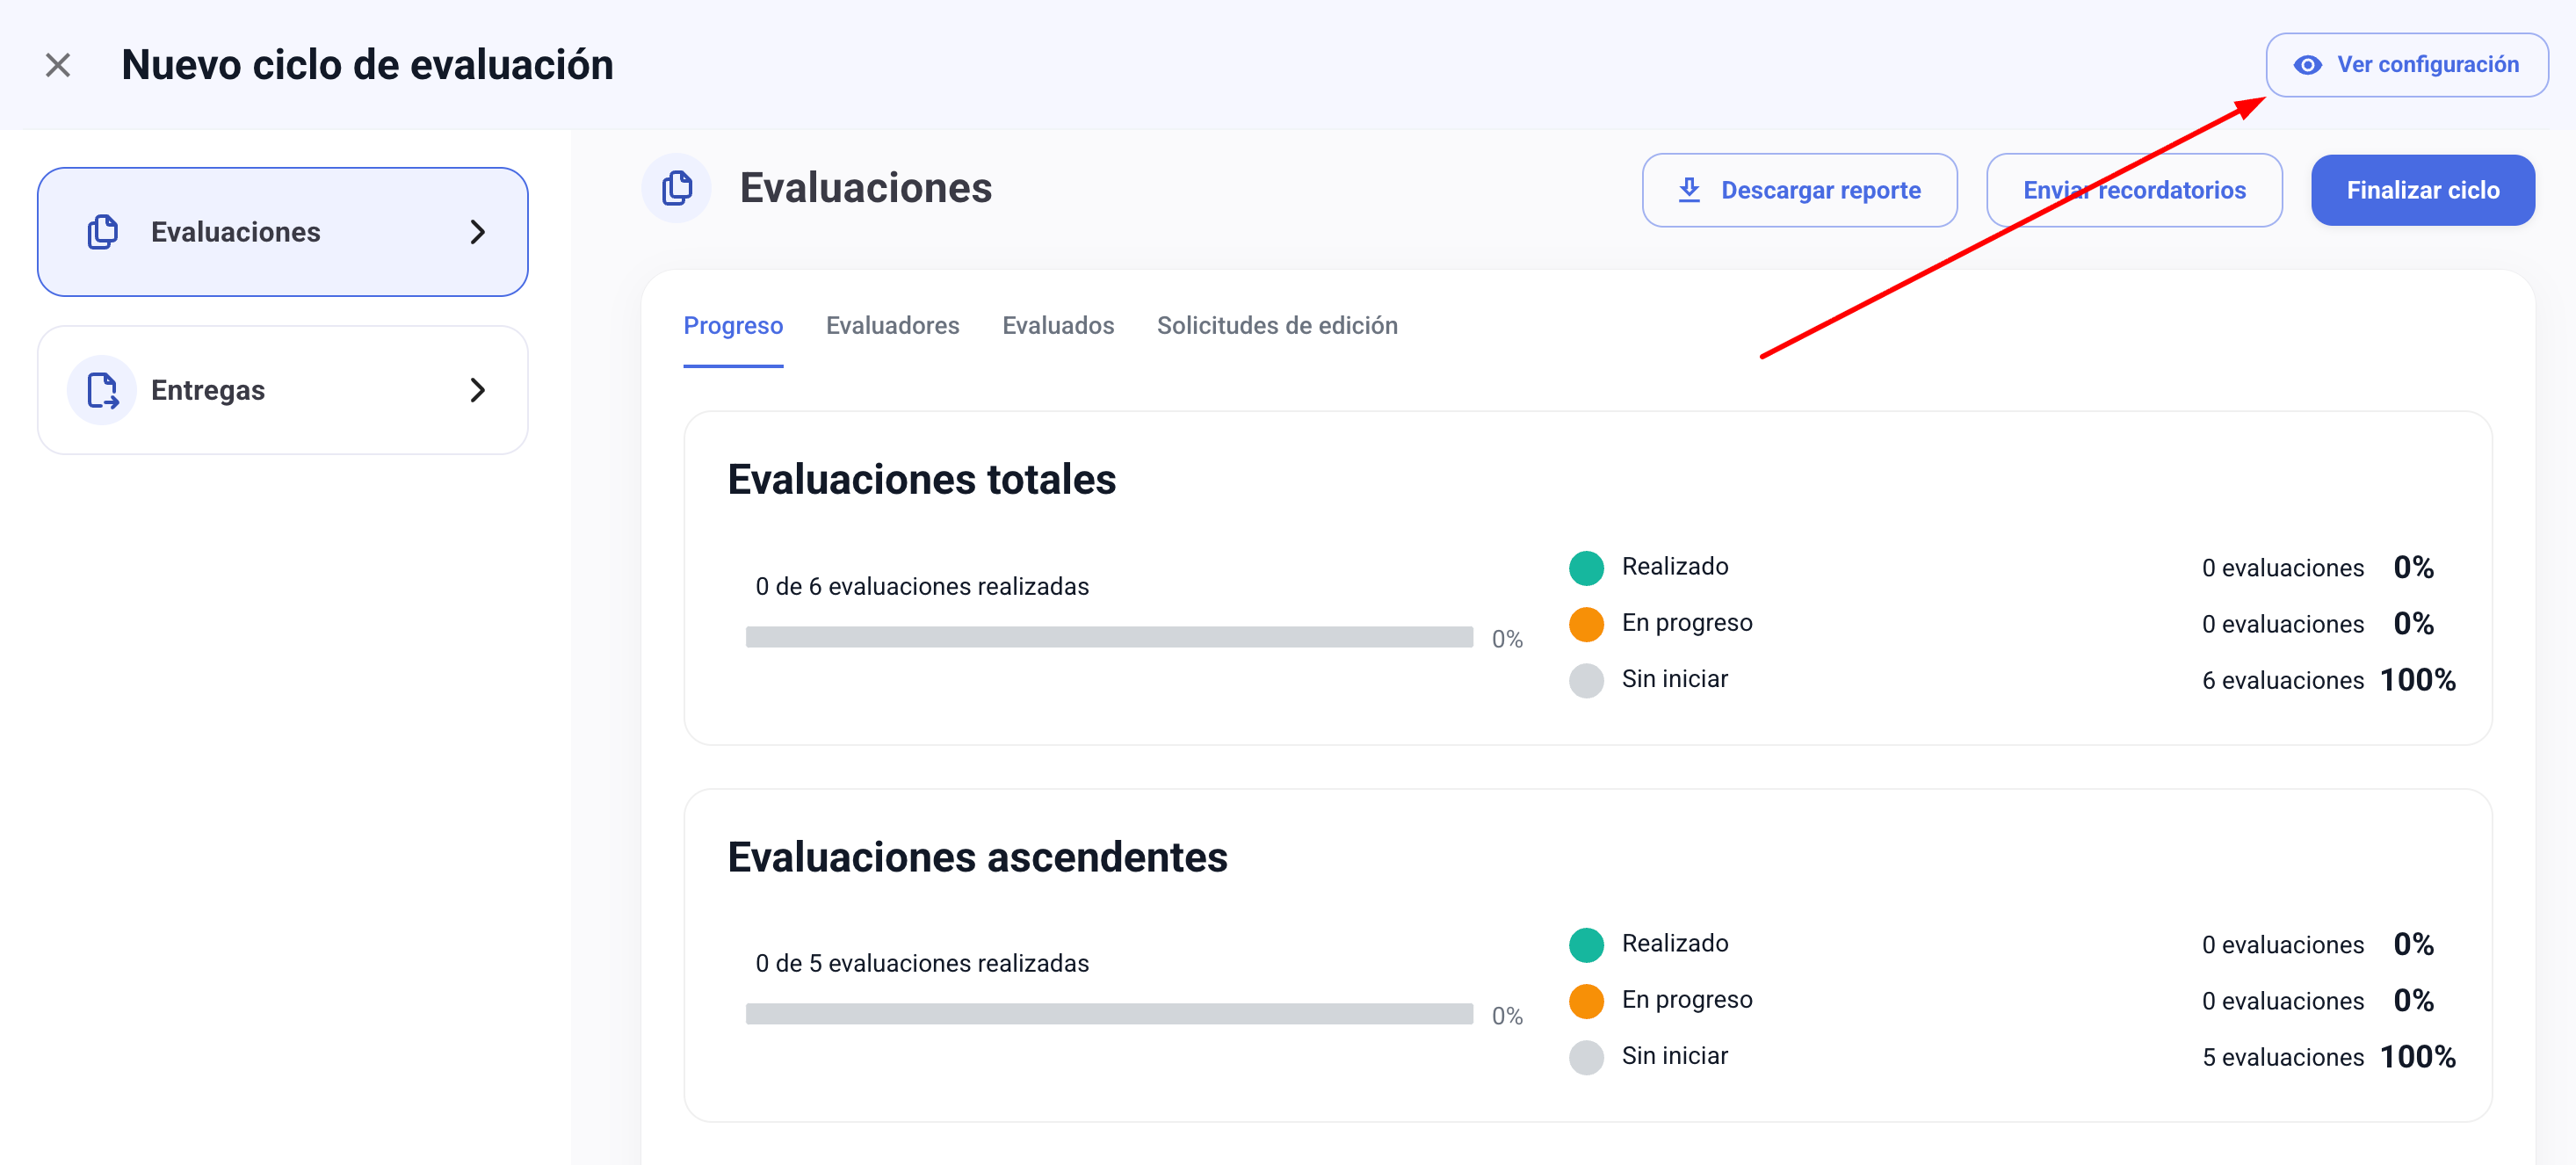The width and height of the screenshot is (2576, 1165).
Task: Expand the Evaluaciones sidebar chevron
Action: point(478,232)
